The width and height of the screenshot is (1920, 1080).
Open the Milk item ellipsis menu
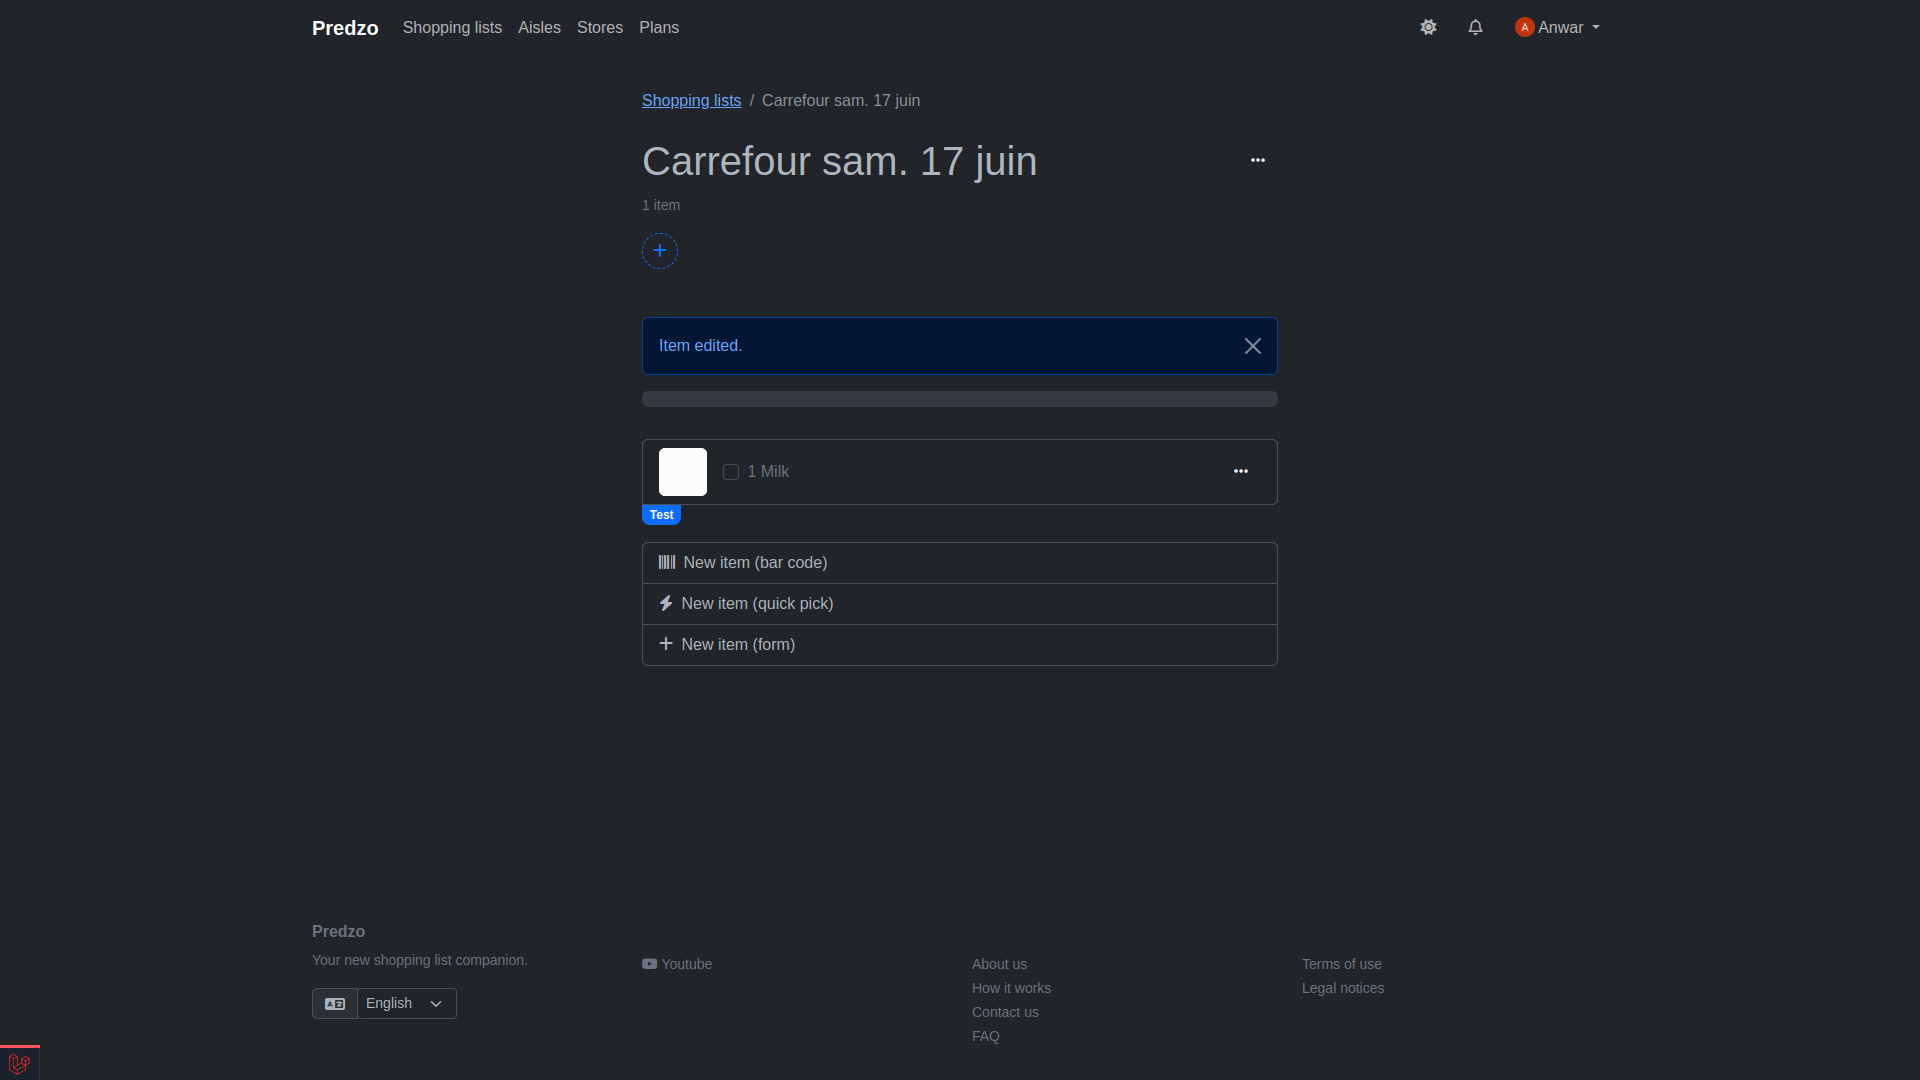[1241, 471]
